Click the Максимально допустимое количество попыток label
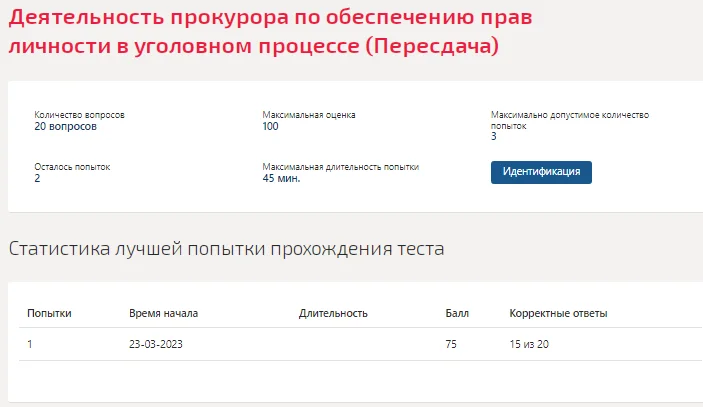Screen dimensions: 703x407 tap(570, 120)
